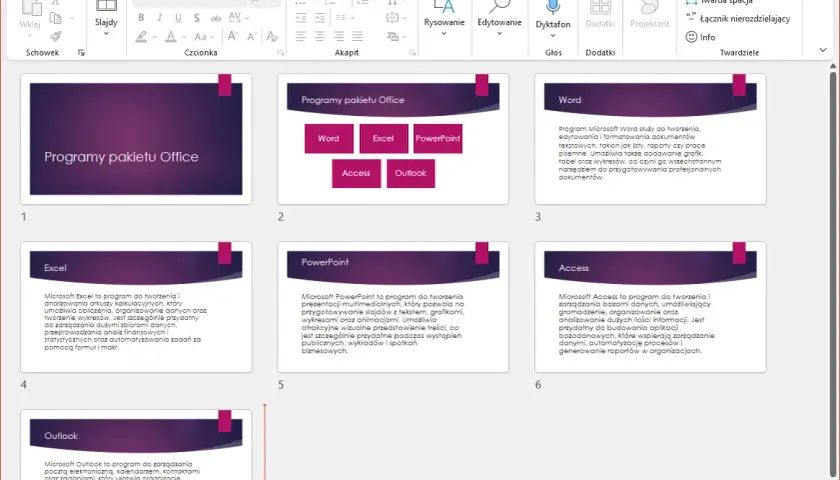
Task: Open the Slajdy dropdown menu
Action: coord(106,34)
